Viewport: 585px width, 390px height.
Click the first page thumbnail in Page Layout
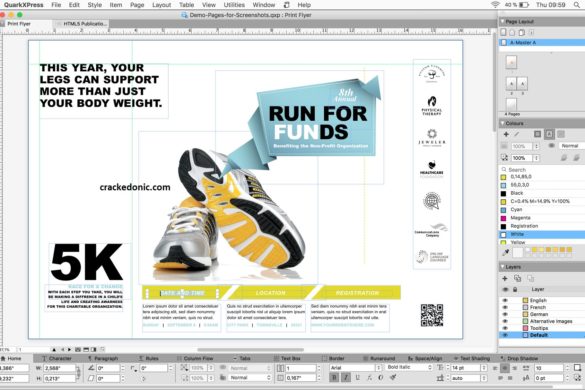coord(511,62)
